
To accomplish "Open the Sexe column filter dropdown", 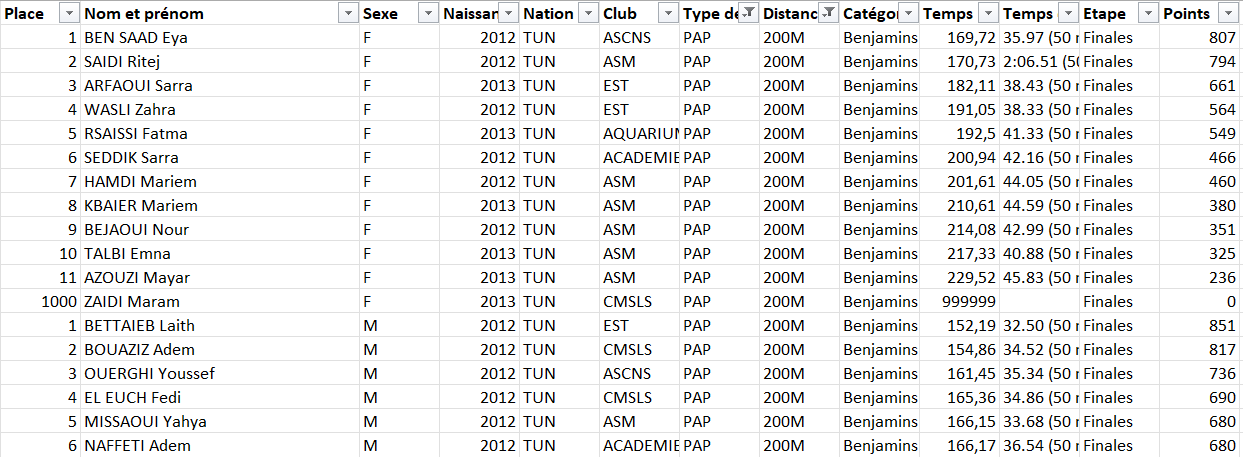I will click(x=428, y=13).
